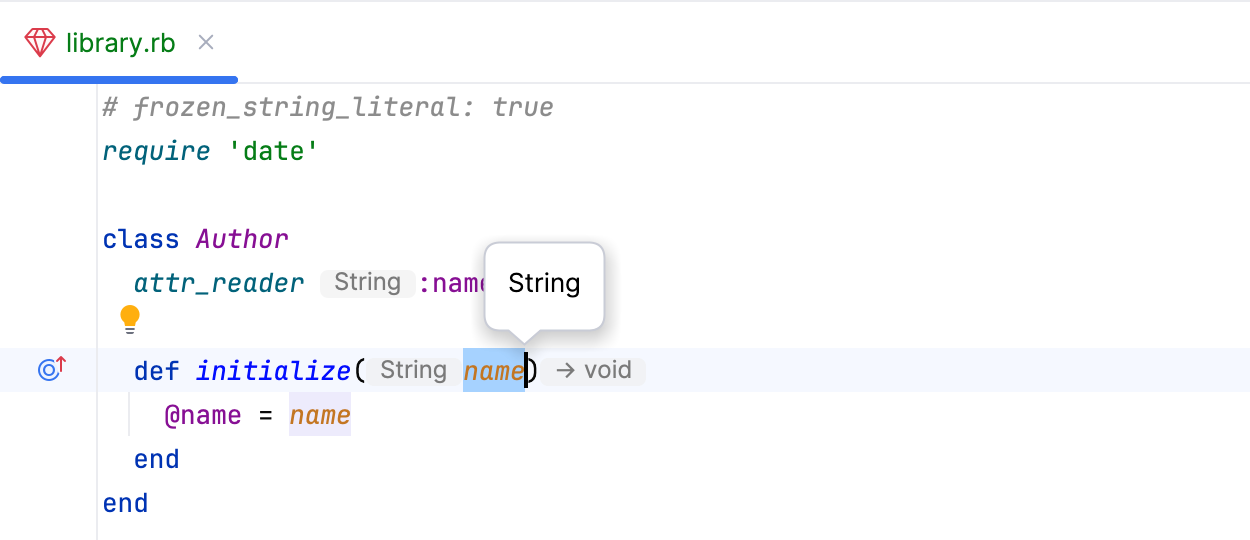Click the frozen_string_literal comment line

tap(328, 108)
